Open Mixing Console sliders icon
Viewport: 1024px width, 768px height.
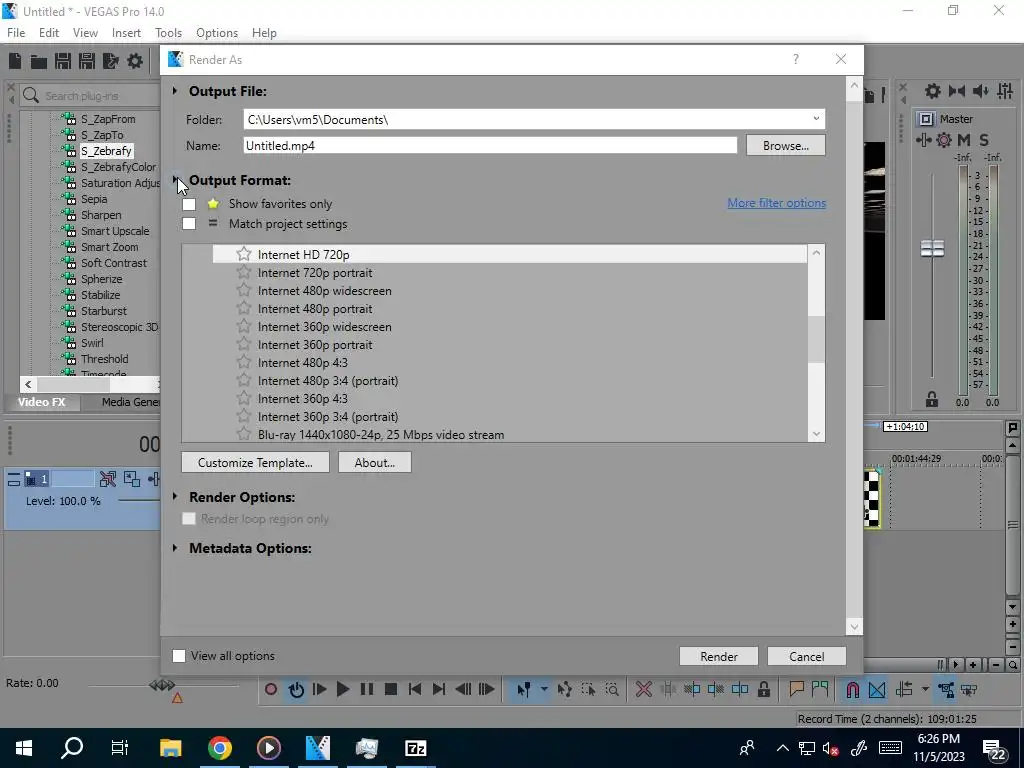[1005, 91]
